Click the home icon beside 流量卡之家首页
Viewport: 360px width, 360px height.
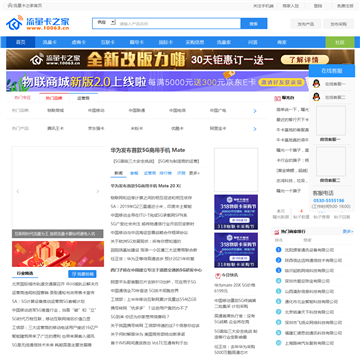tap(10, 6)
